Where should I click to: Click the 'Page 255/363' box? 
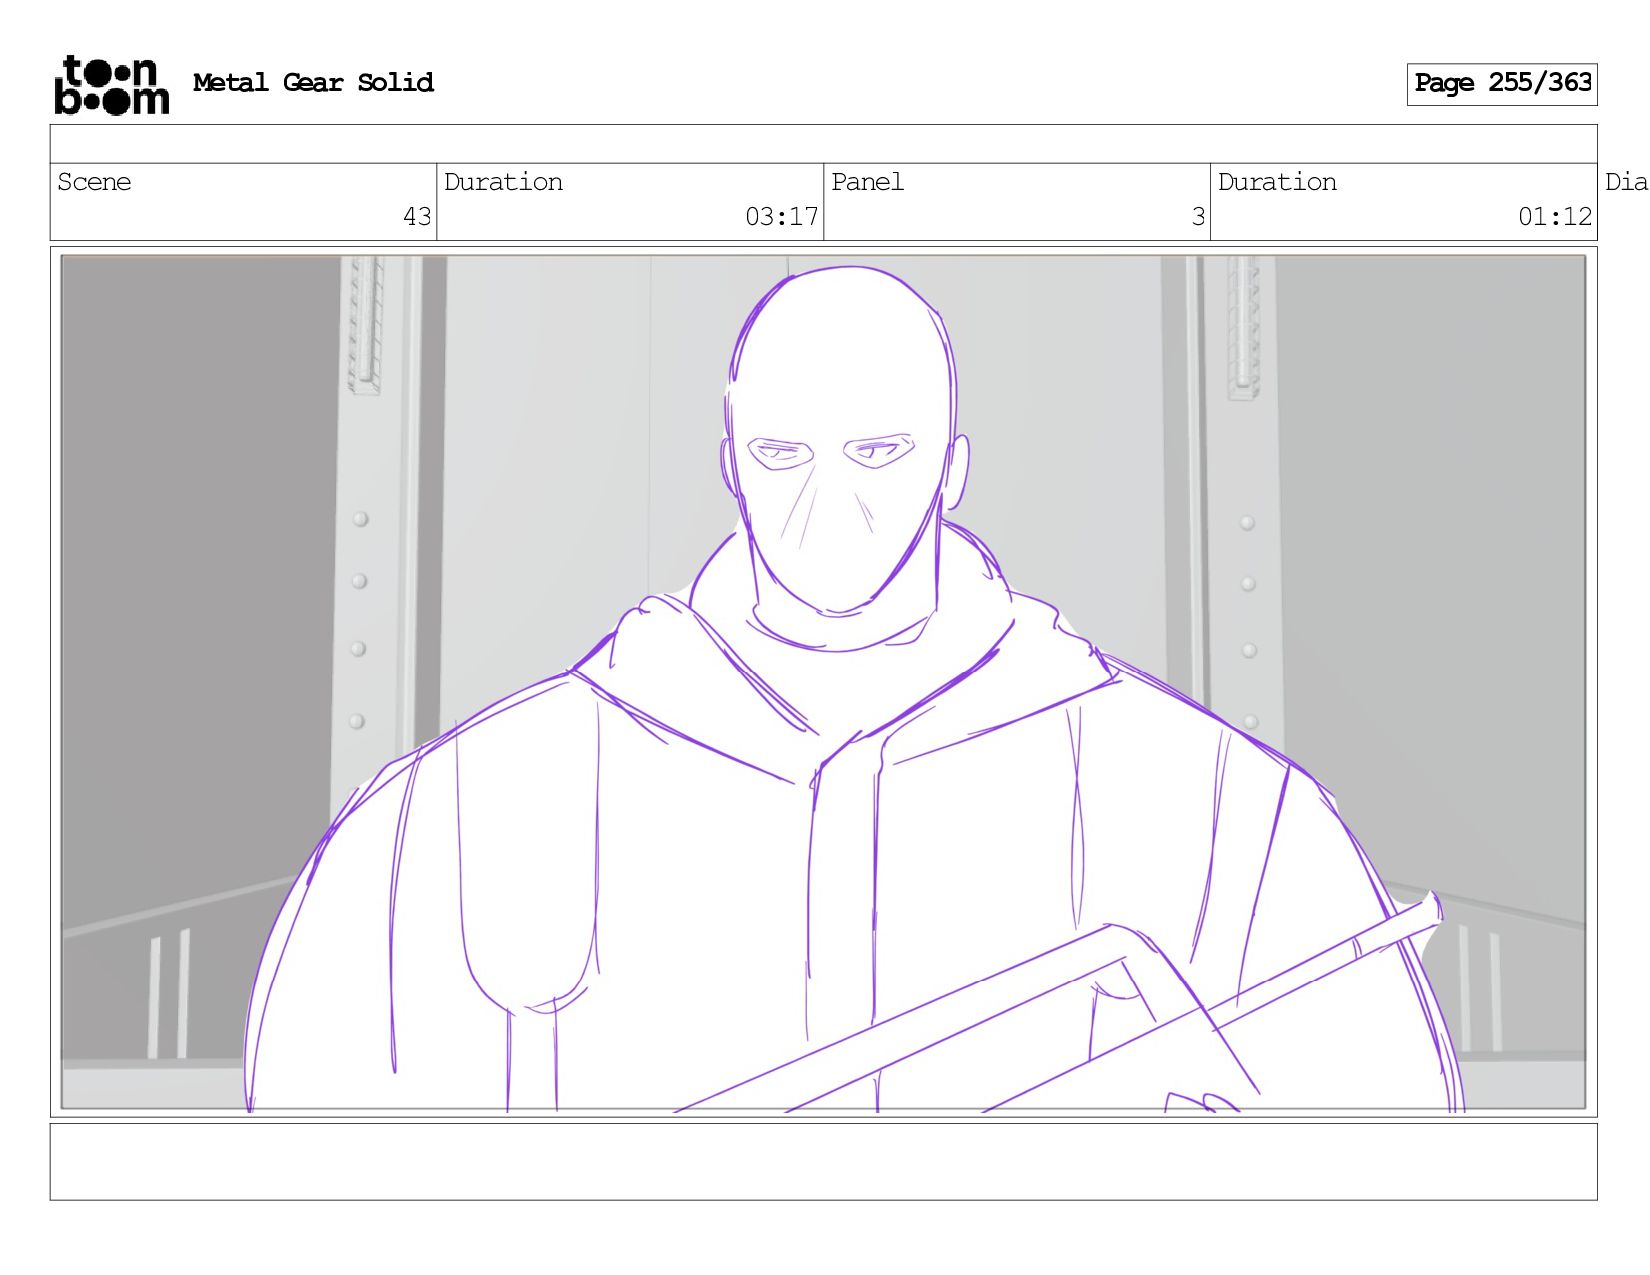pos(1502,84)
